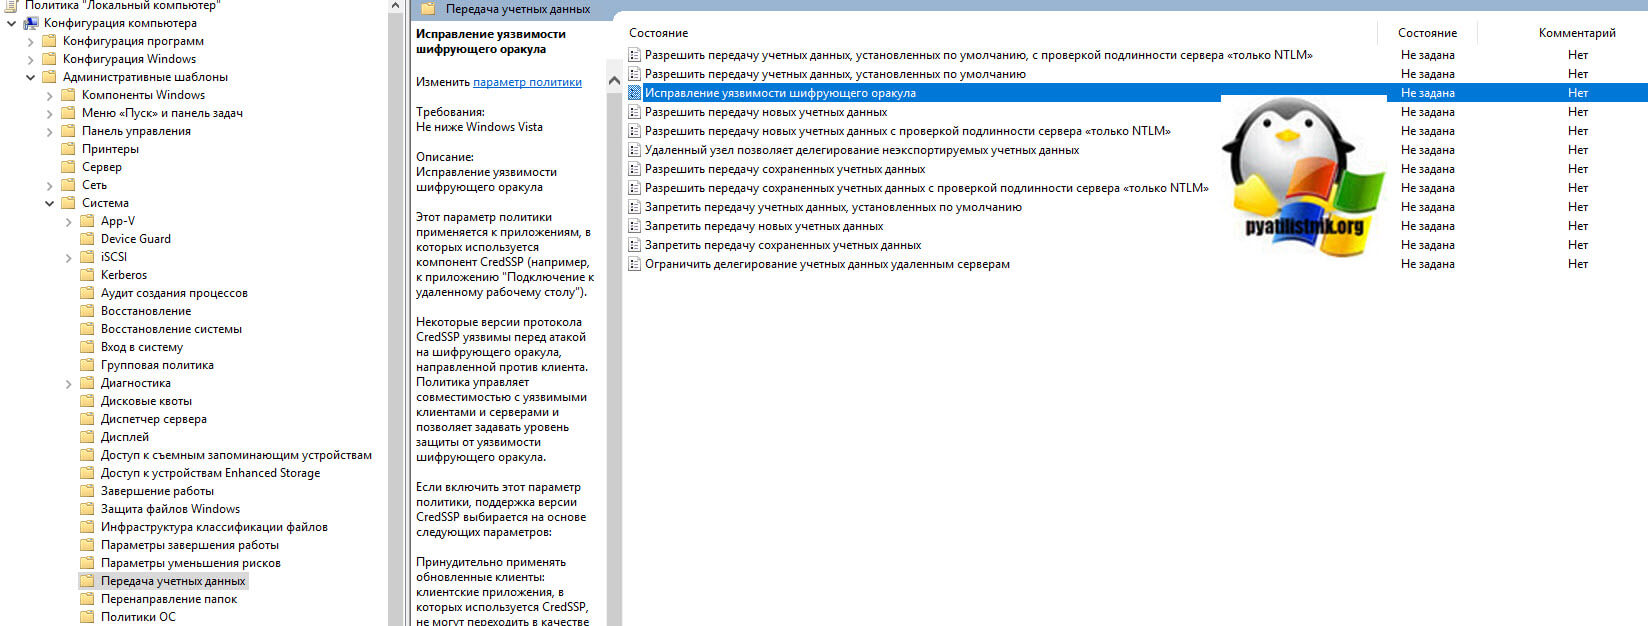Screen dimensions: 1648x626
Task: Click the Kerberos folder icon in tree
Action: coord(87,275)
